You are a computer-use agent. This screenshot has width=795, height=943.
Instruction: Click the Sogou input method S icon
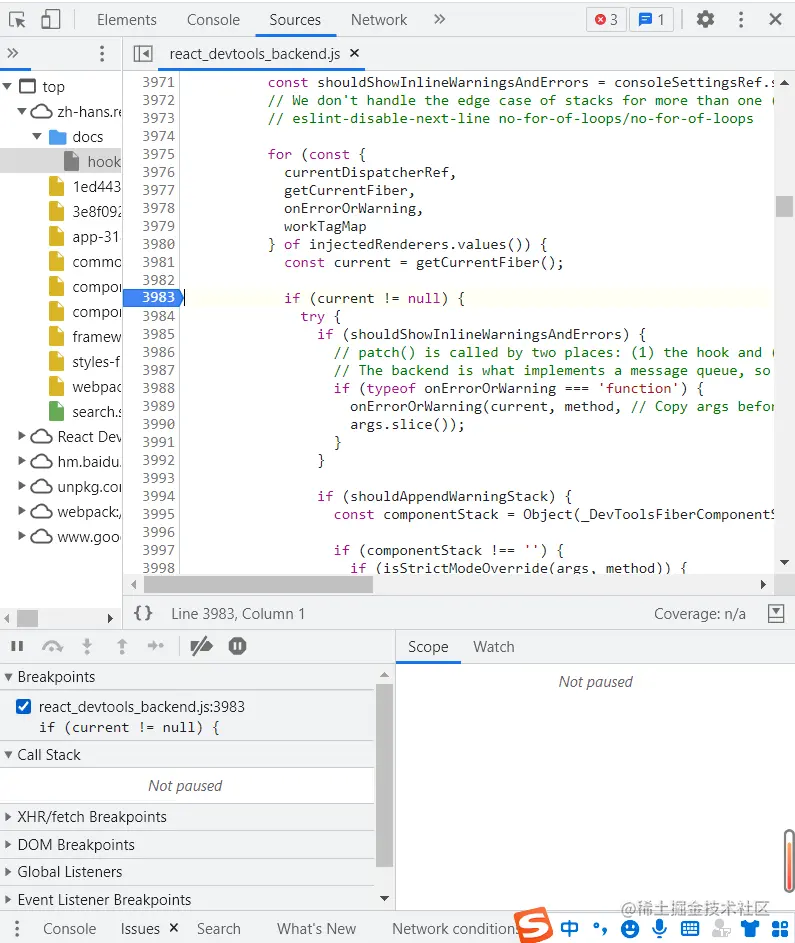pos(534,925)
